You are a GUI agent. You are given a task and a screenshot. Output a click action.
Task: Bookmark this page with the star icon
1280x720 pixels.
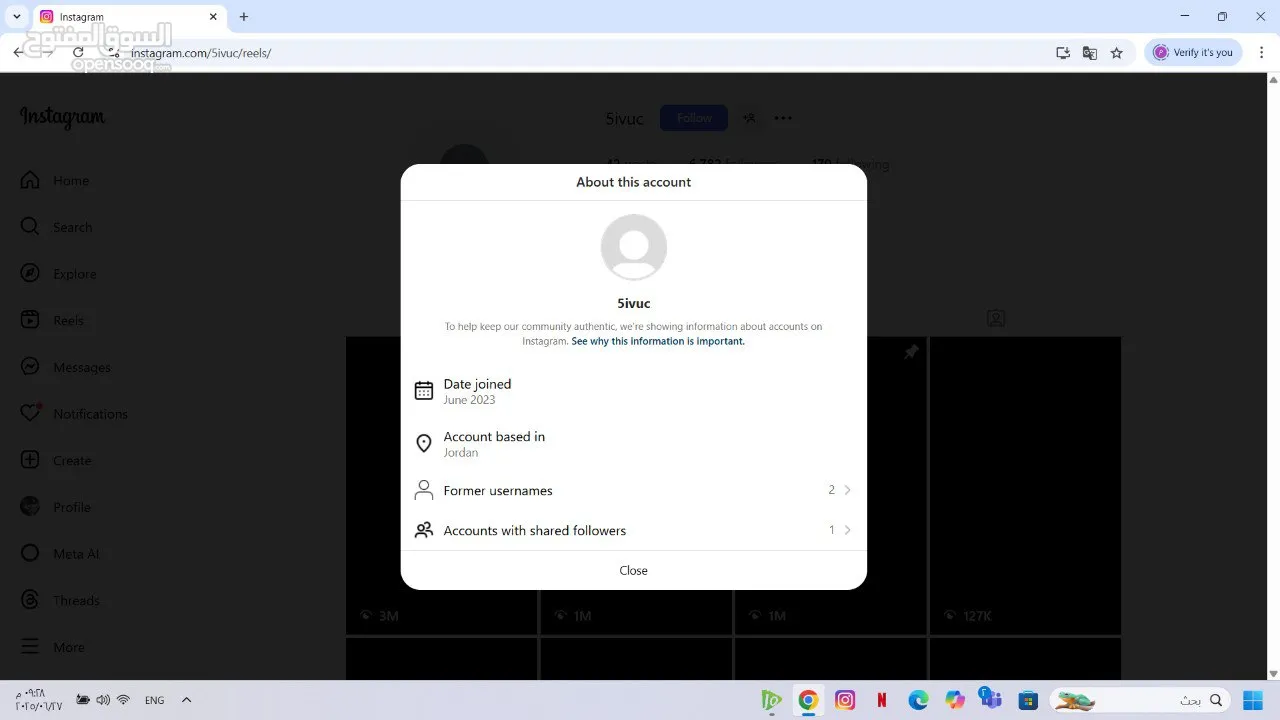tap(1117, 53)
